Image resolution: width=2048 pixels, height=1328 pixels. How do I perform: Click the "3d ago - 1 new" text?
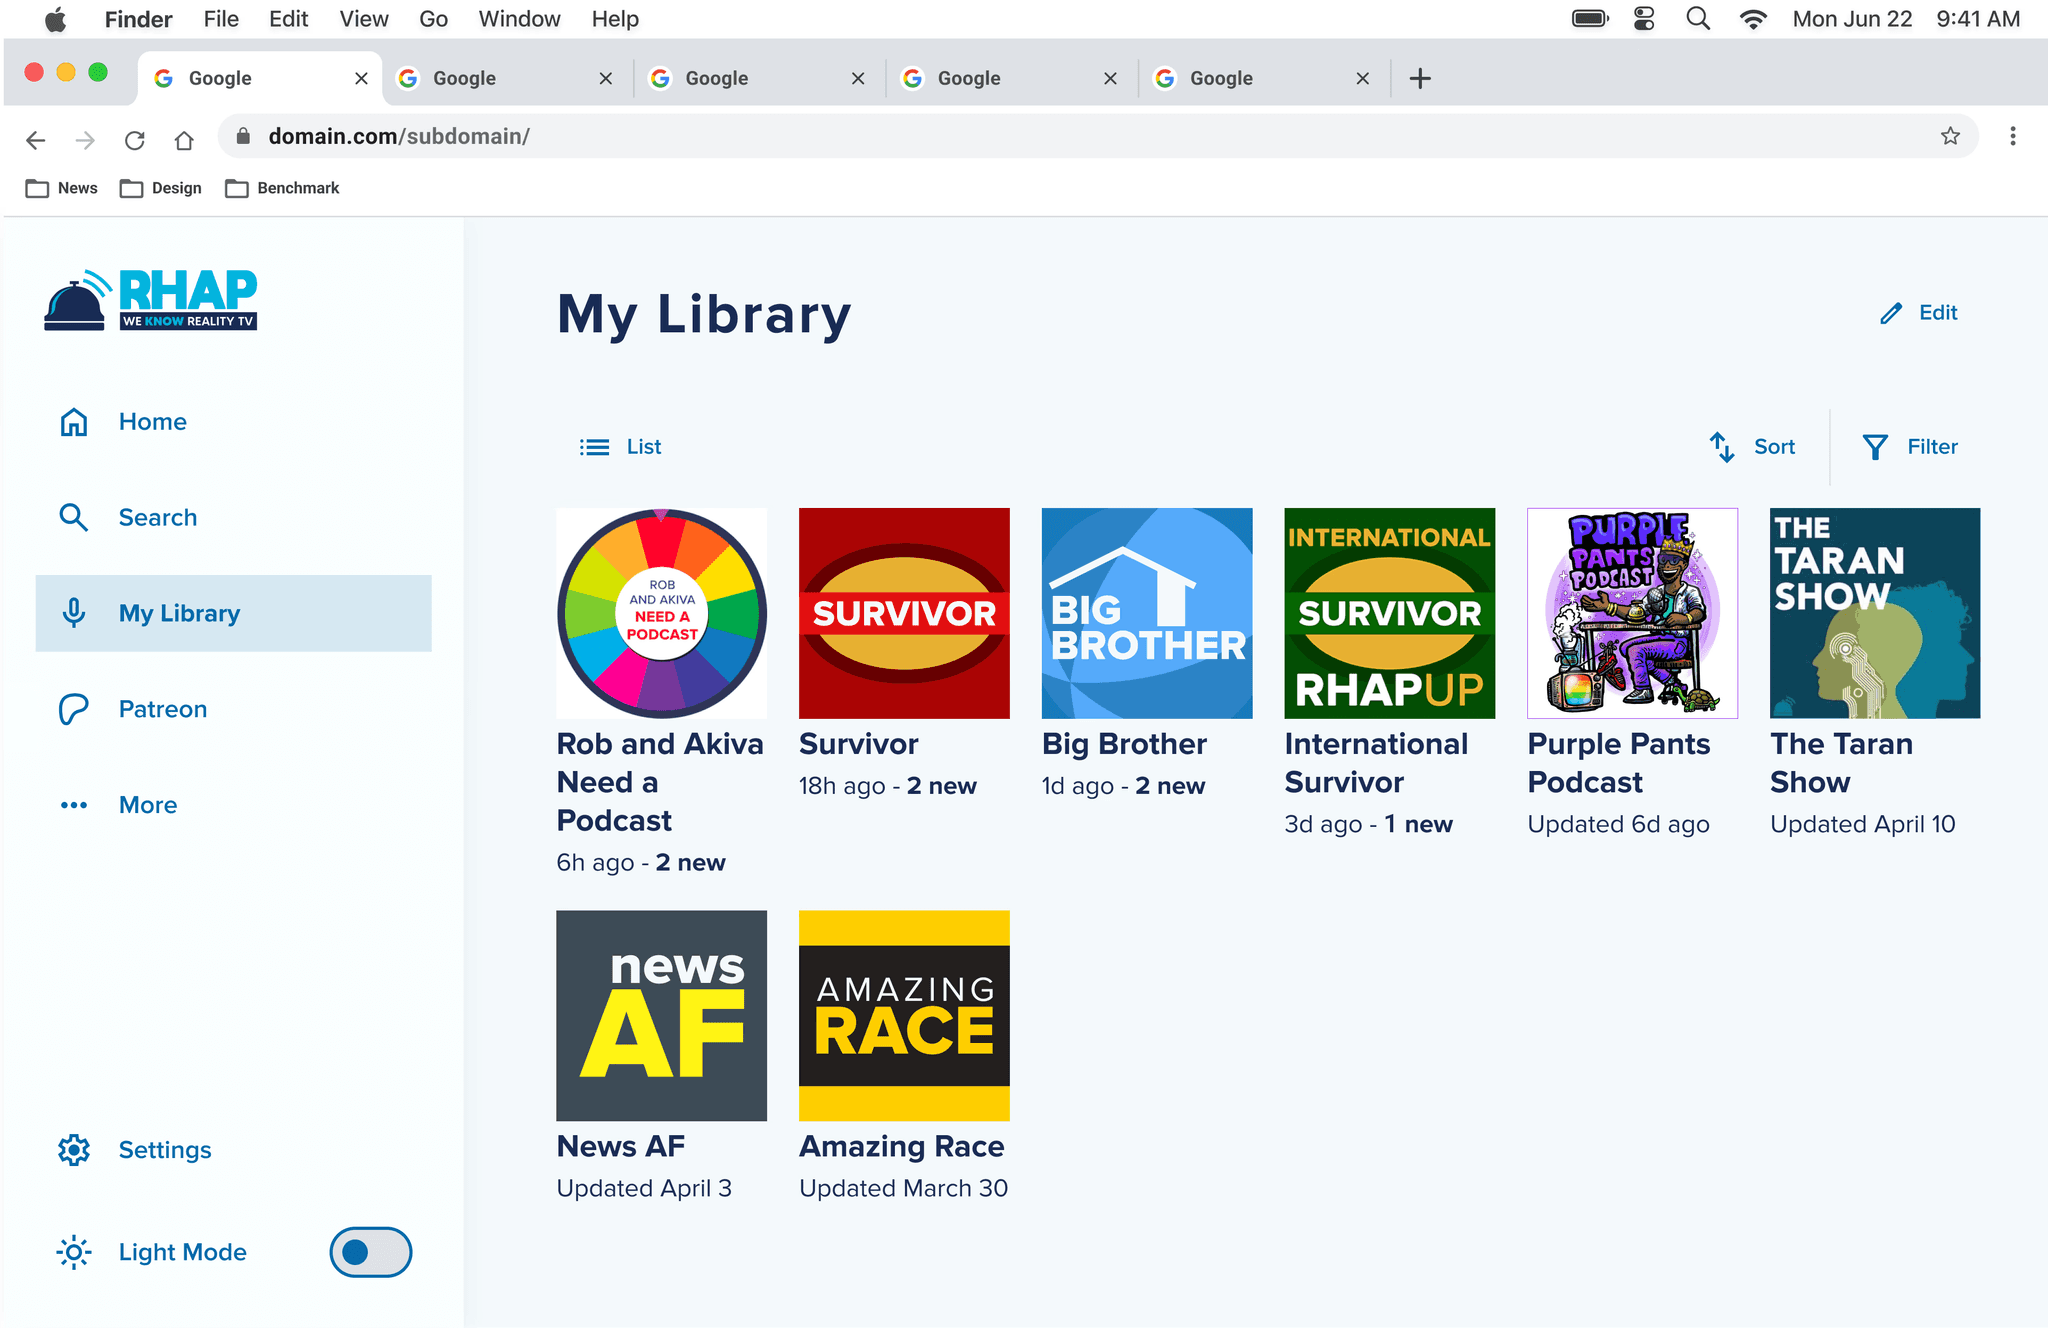click(x=1369, y=824)
